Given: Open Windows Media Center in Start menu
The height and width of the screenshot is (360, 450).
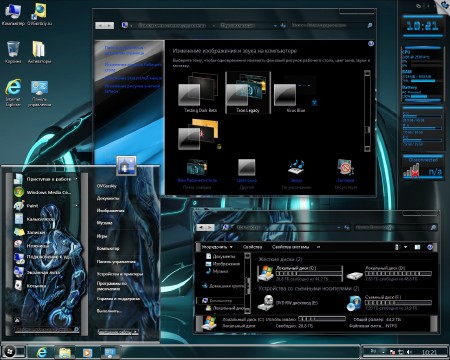Looking at the screenshot, I should [48, 192].
